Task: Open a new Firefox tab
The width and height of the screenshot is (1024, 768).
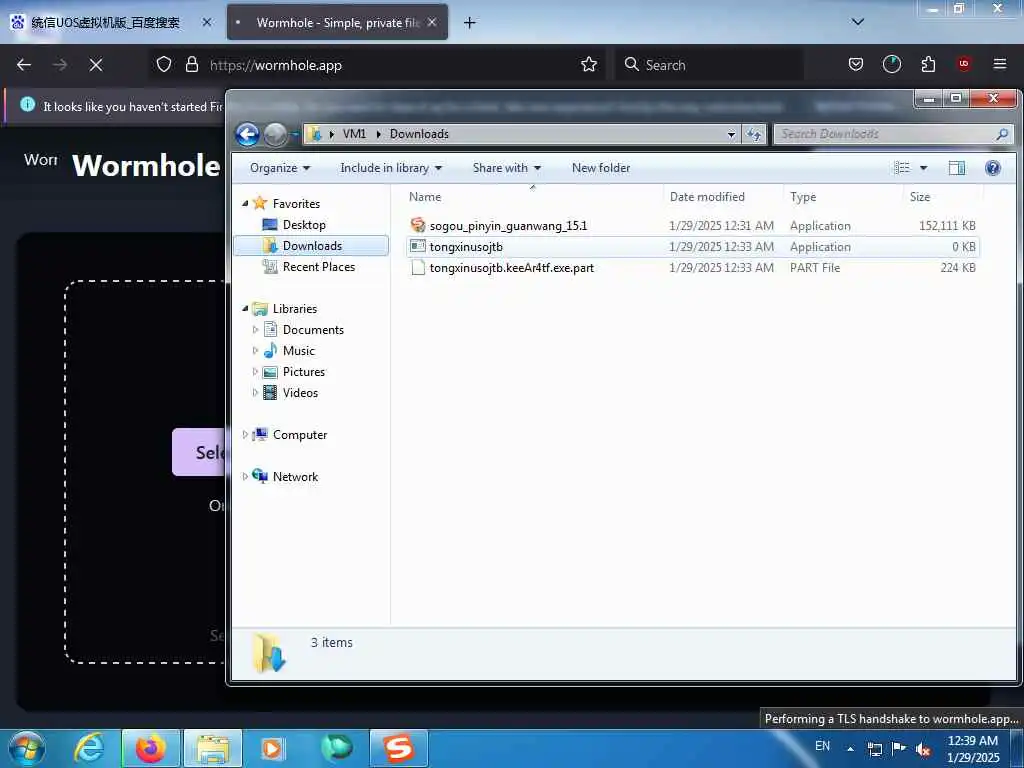Action: coord(469,23)
